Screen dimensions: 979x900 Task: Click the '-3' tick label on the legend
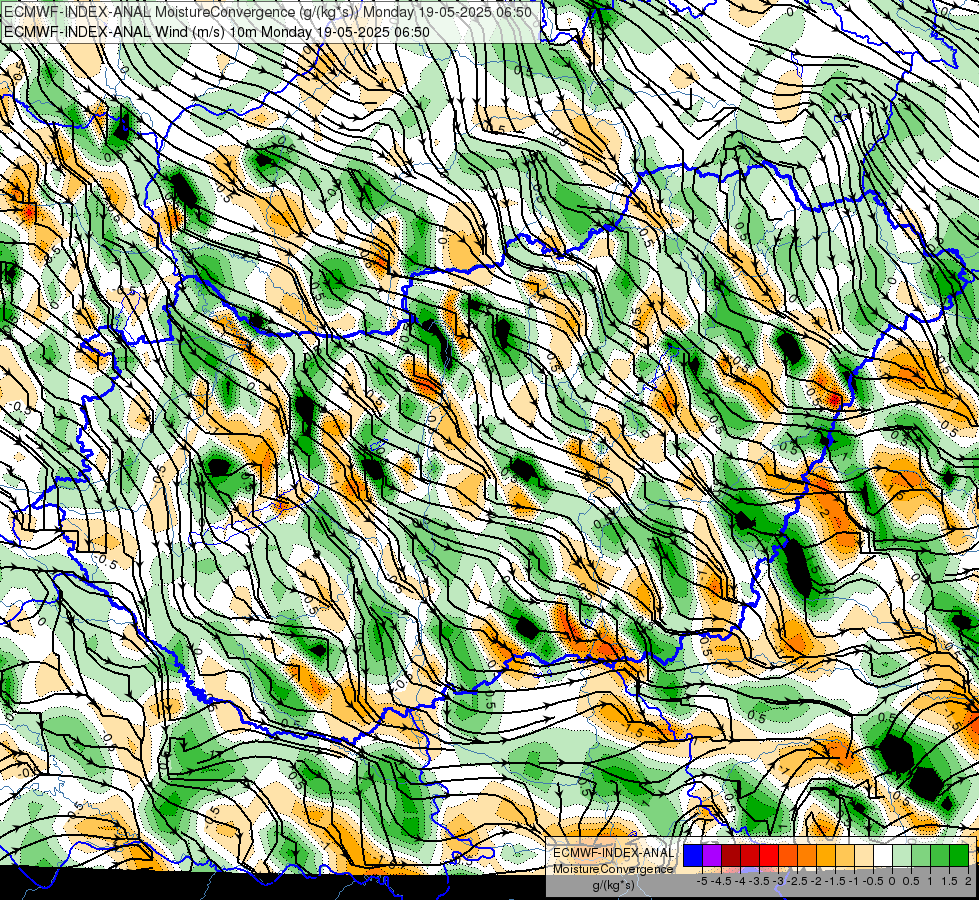[779, 881]
